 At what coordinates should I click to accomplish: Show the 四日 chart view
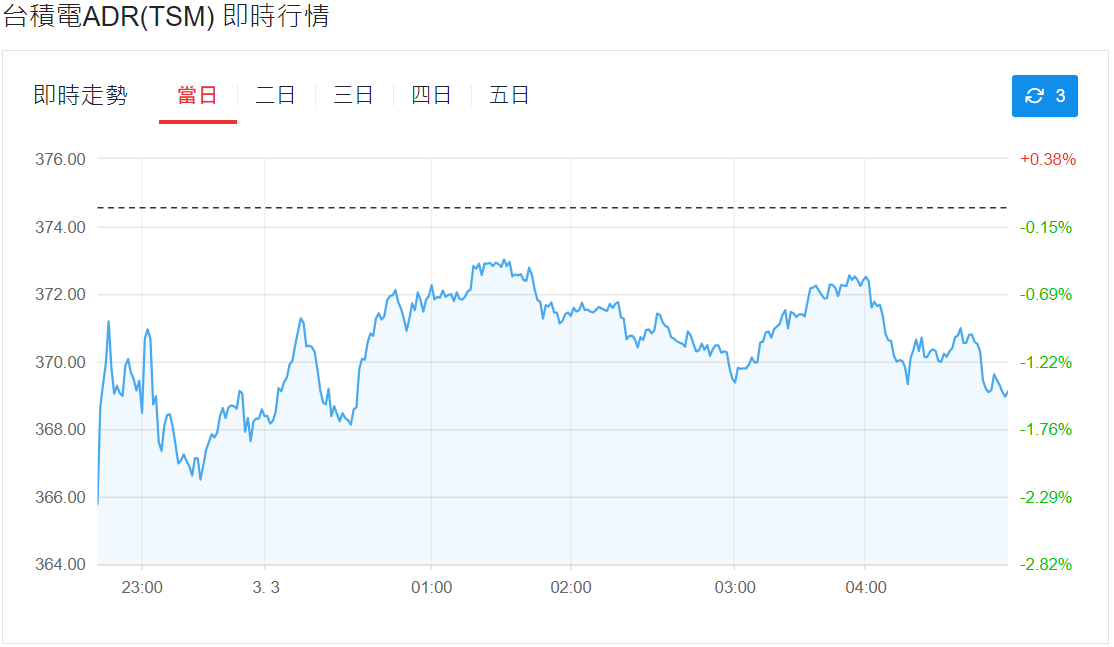click(431, 96)
